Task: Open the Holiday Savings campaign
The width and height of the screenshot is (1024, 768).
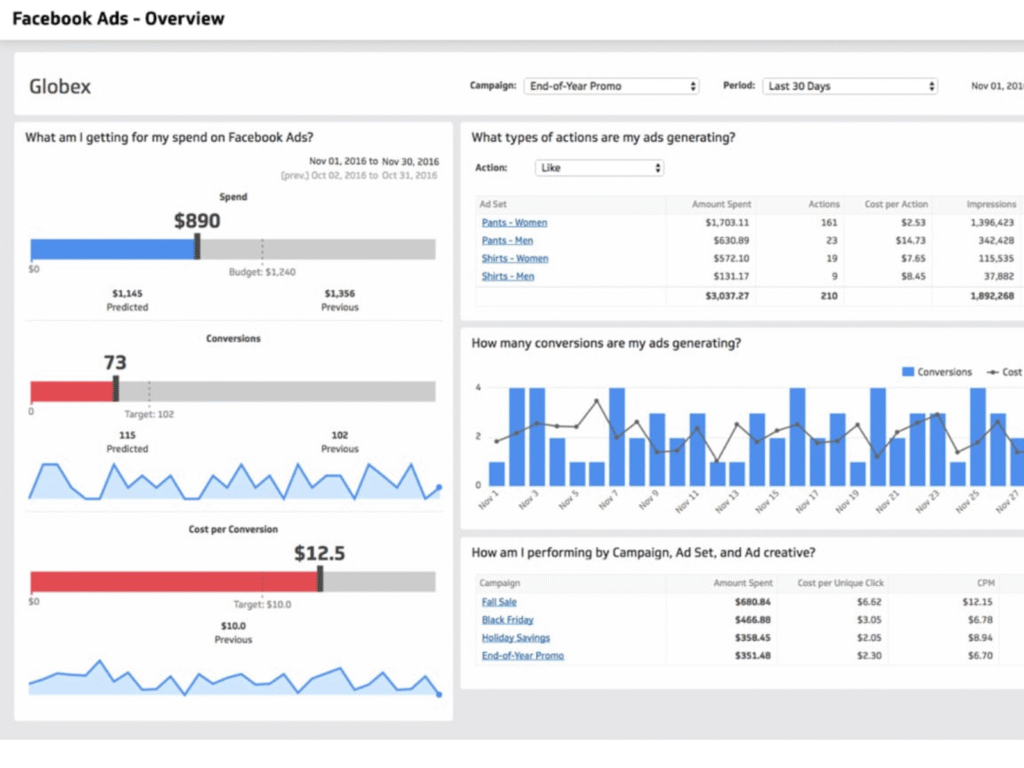Action: [515, 637]
